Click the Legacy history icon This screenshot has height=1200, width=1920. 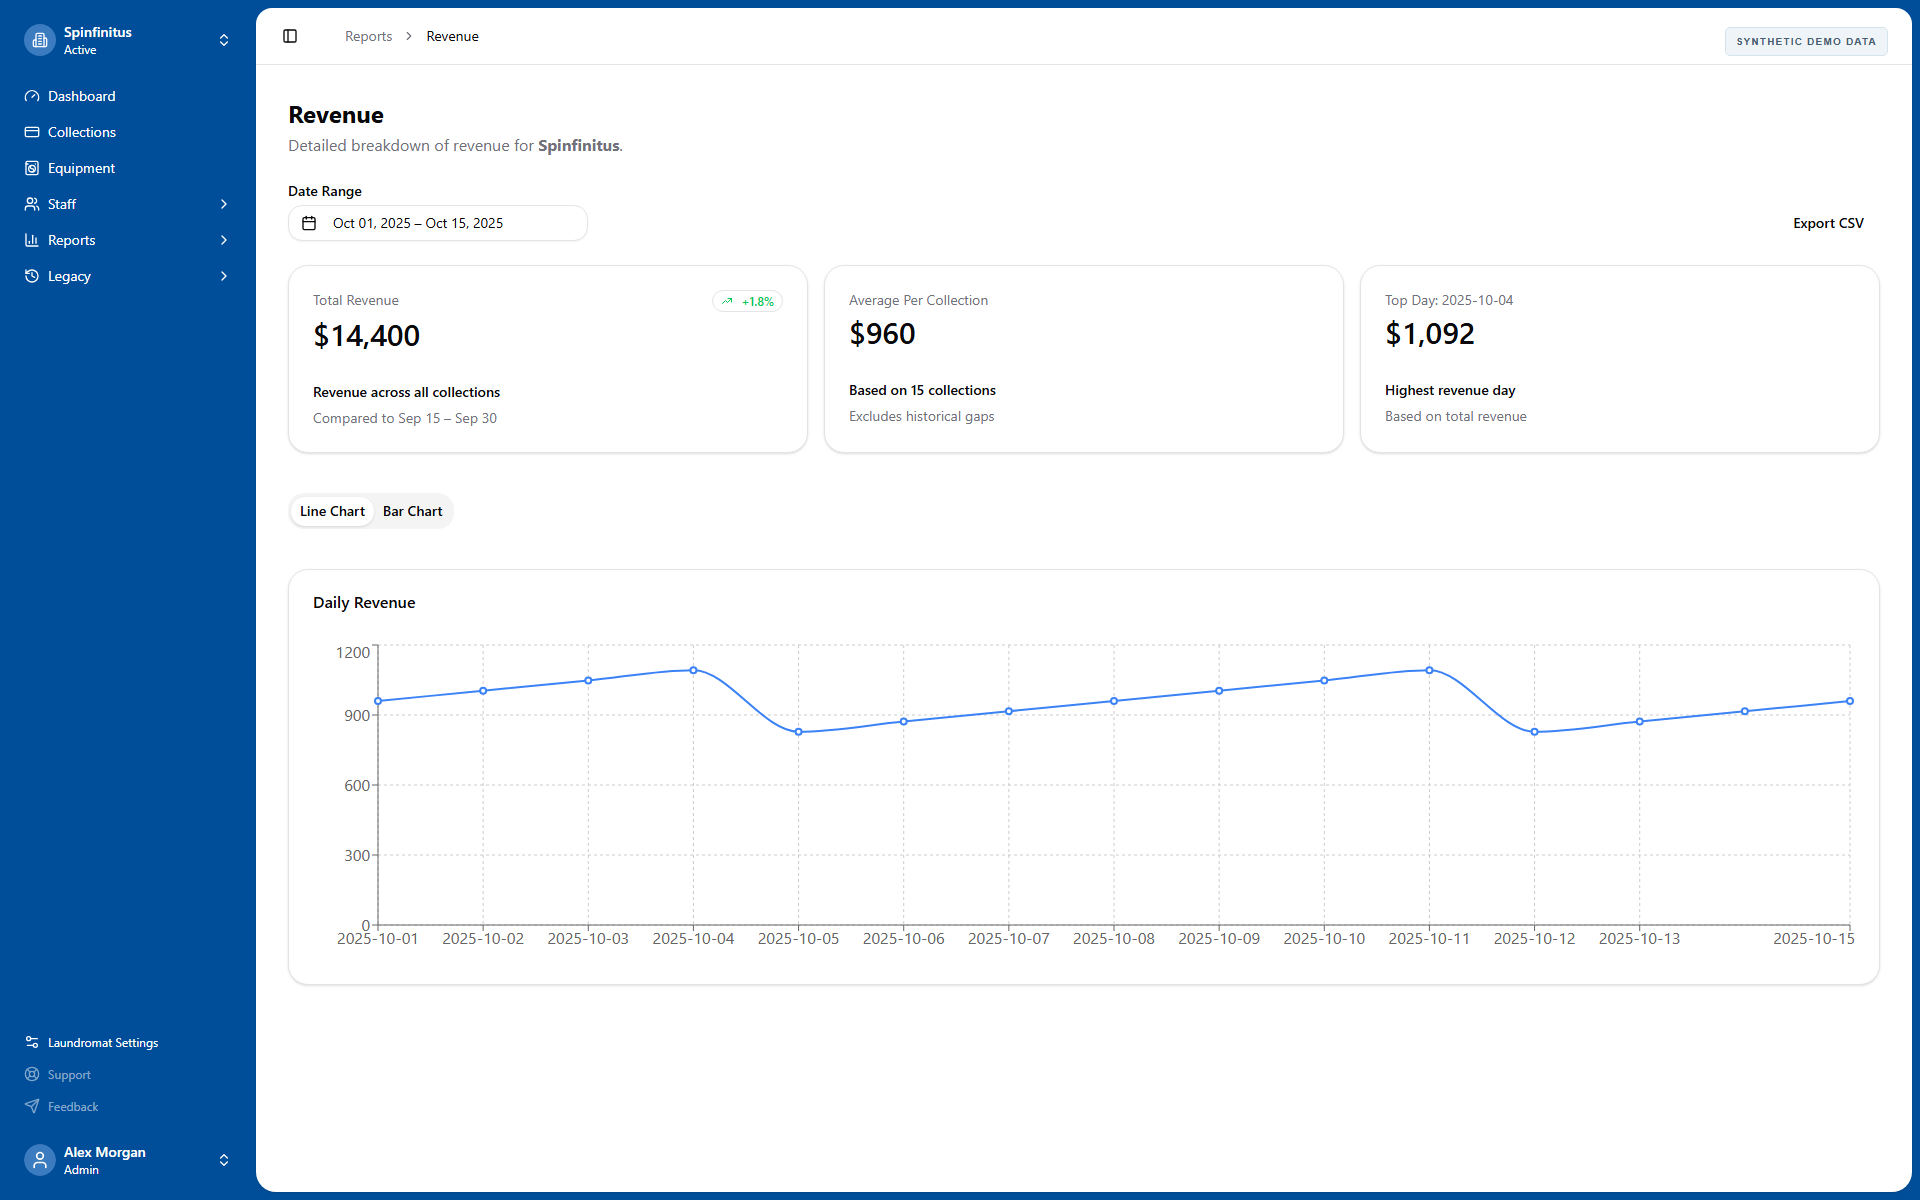click(x=32, y=276)
